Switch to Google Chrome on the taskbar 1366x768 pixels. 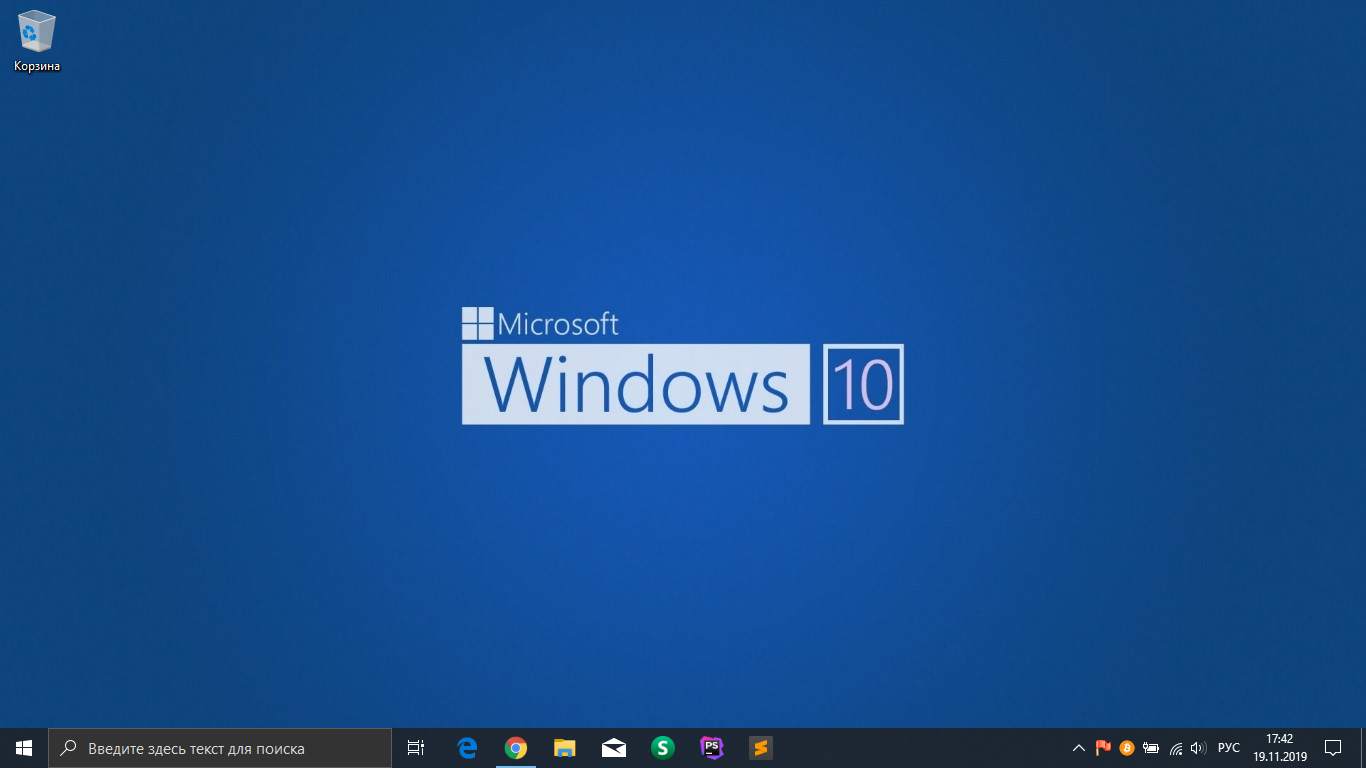point(516,748)
